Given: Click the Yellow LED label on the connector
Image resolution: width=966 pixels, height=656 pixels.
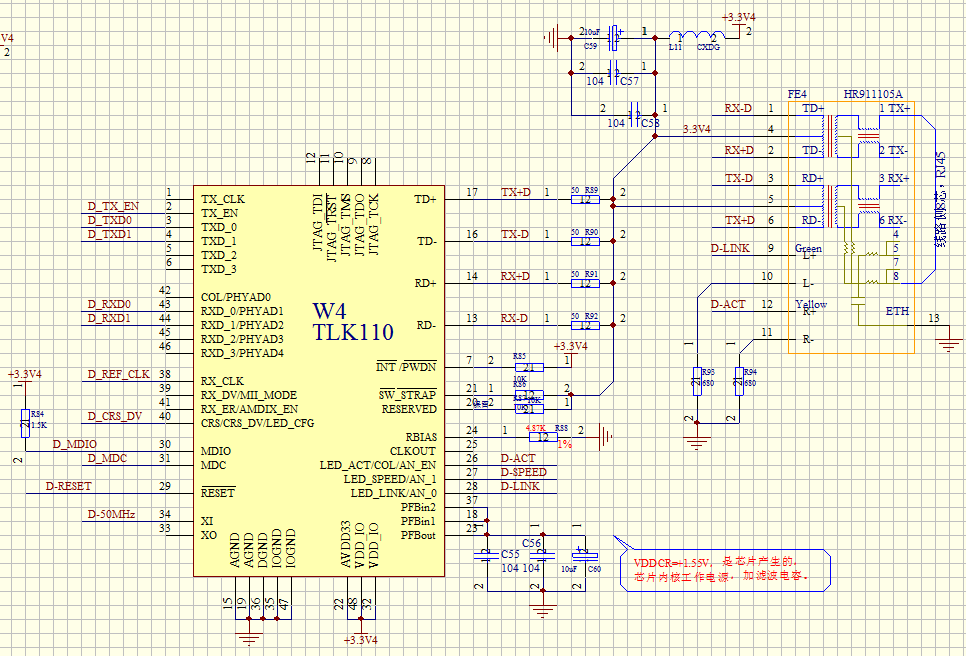Looking at the screenshot, I should click(x=811, y=304).
